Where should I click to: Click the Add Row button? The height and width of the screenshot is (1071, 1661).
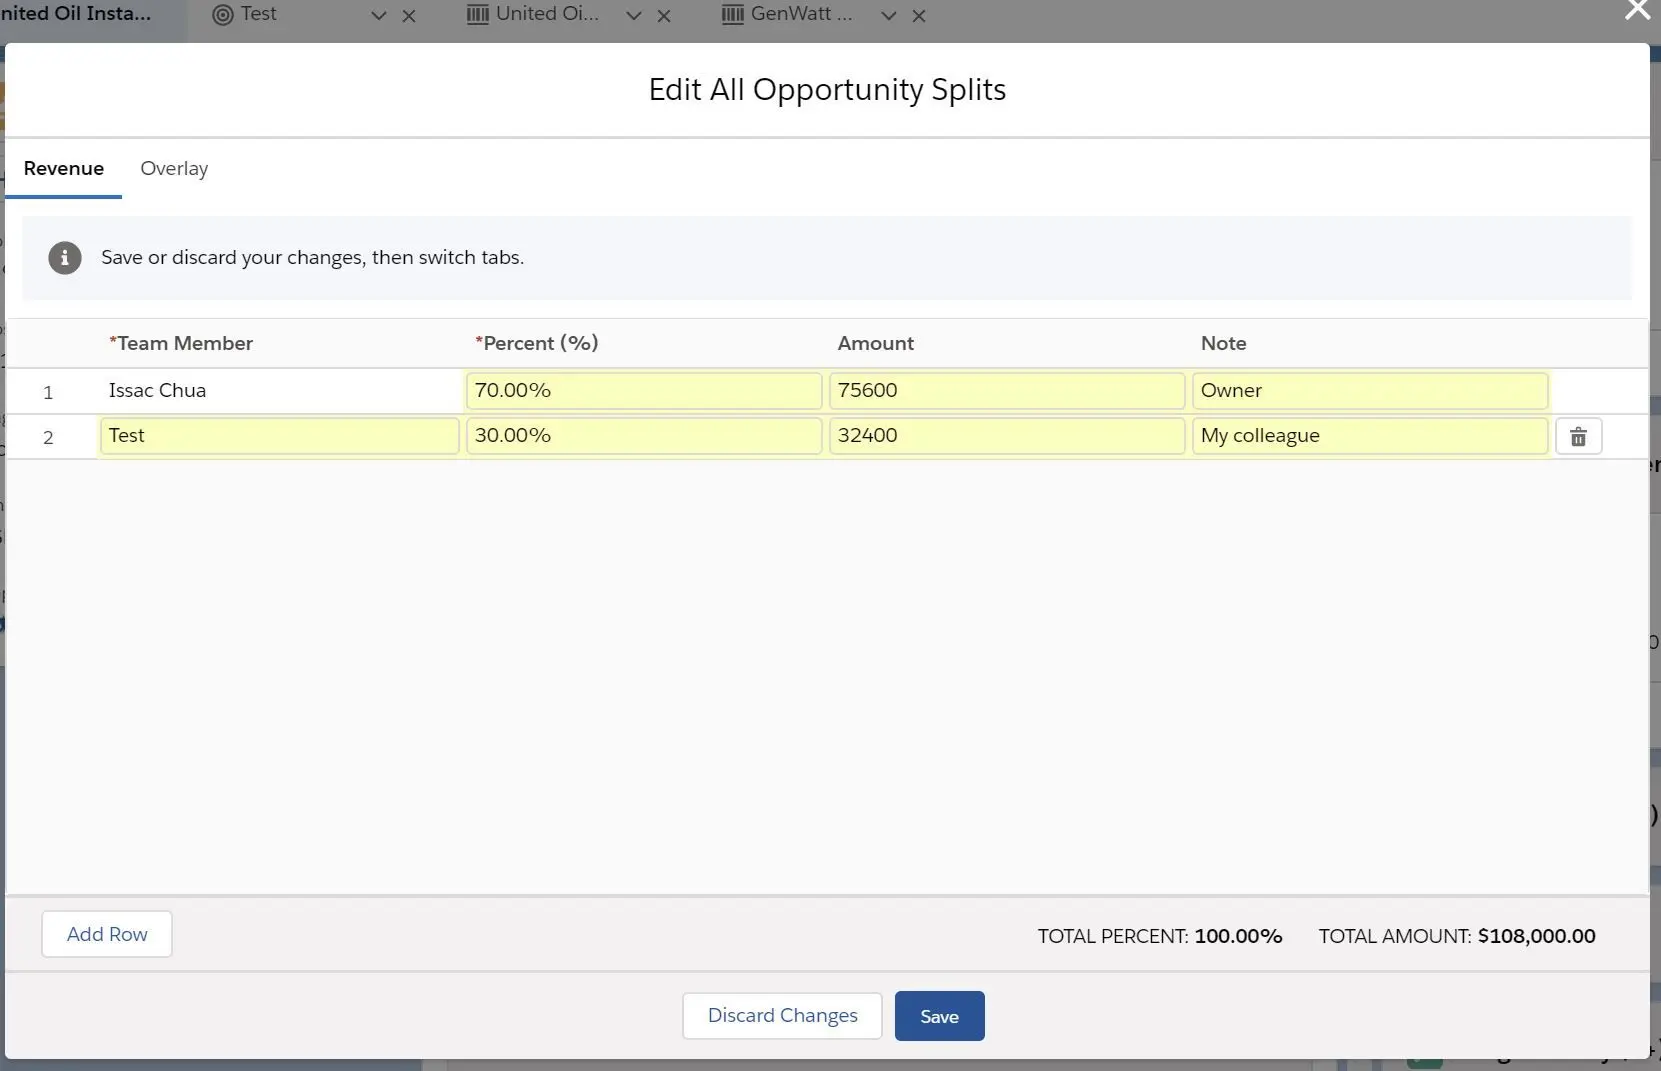coord(107,934)
